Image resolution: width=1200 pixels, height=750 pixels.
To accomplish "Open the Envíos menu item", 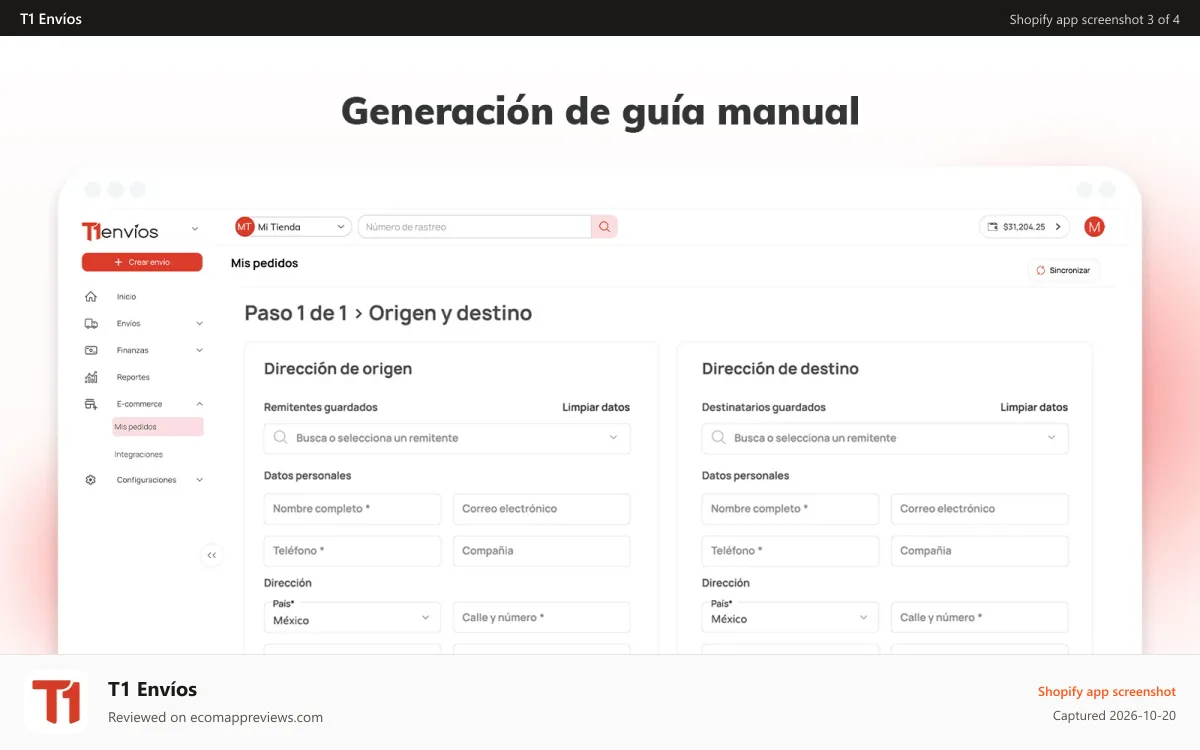I will point(128,324).
